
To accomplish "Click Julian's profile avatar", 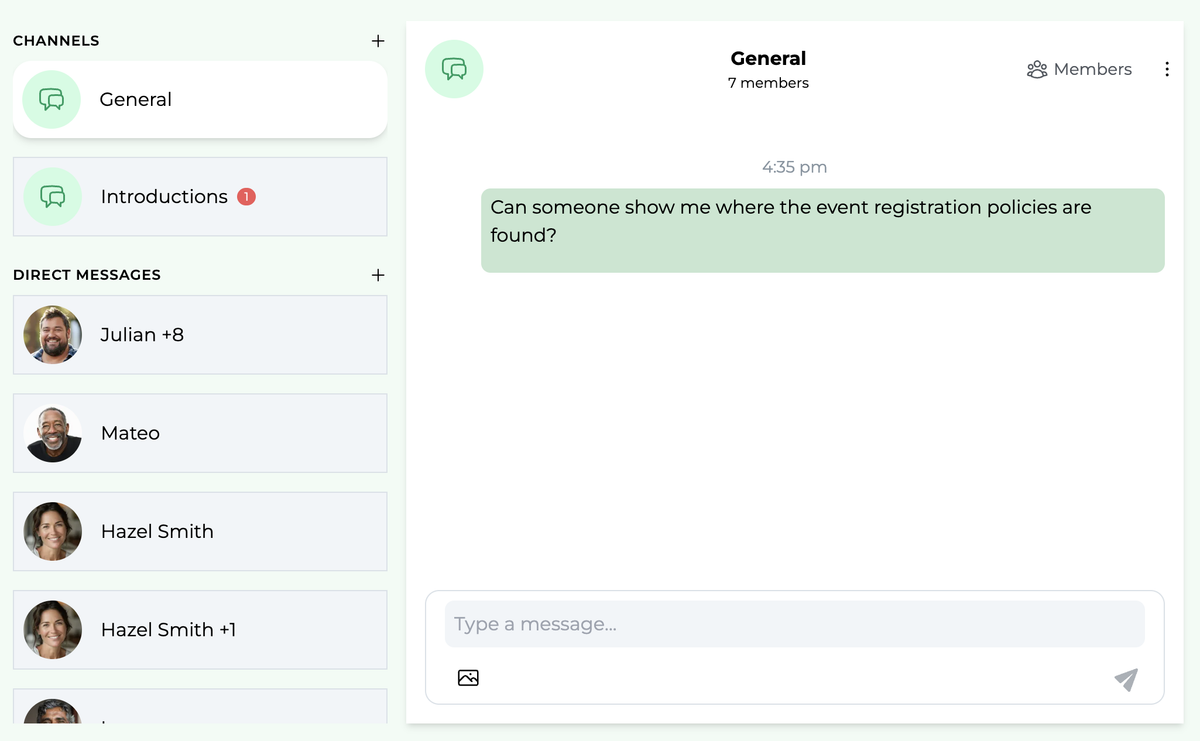I will pos(51,334).
